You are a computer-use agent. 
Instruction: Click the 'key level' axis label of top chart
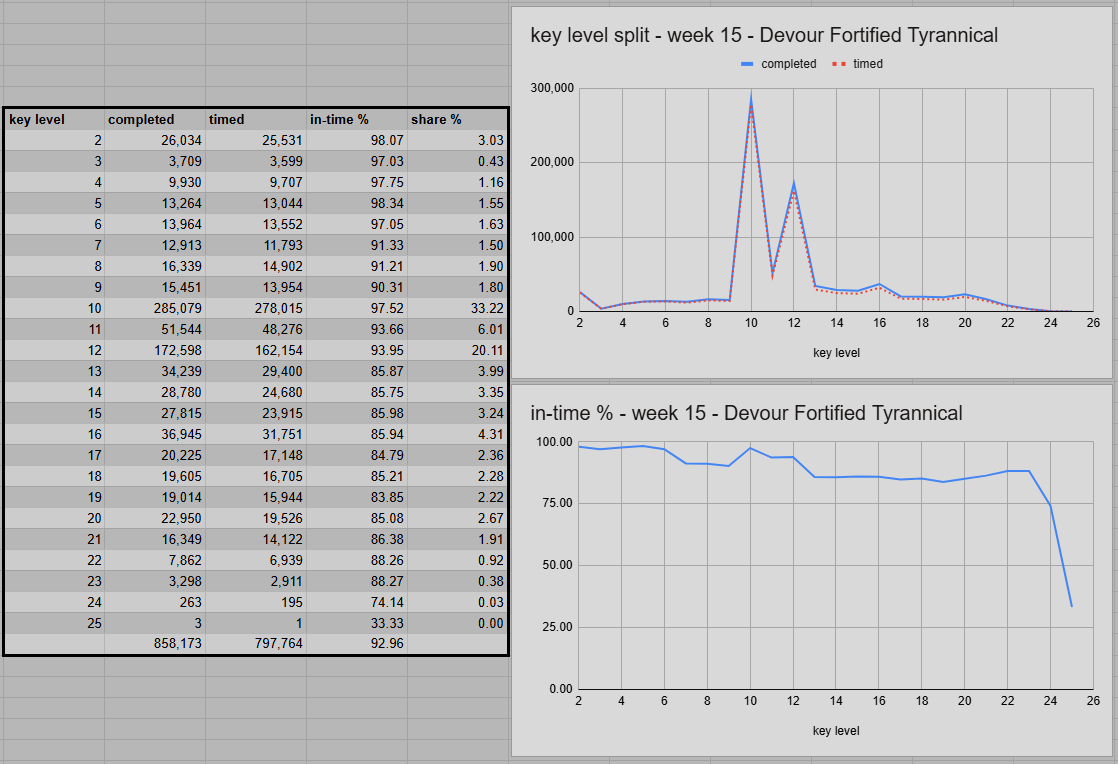pos(836,353)
